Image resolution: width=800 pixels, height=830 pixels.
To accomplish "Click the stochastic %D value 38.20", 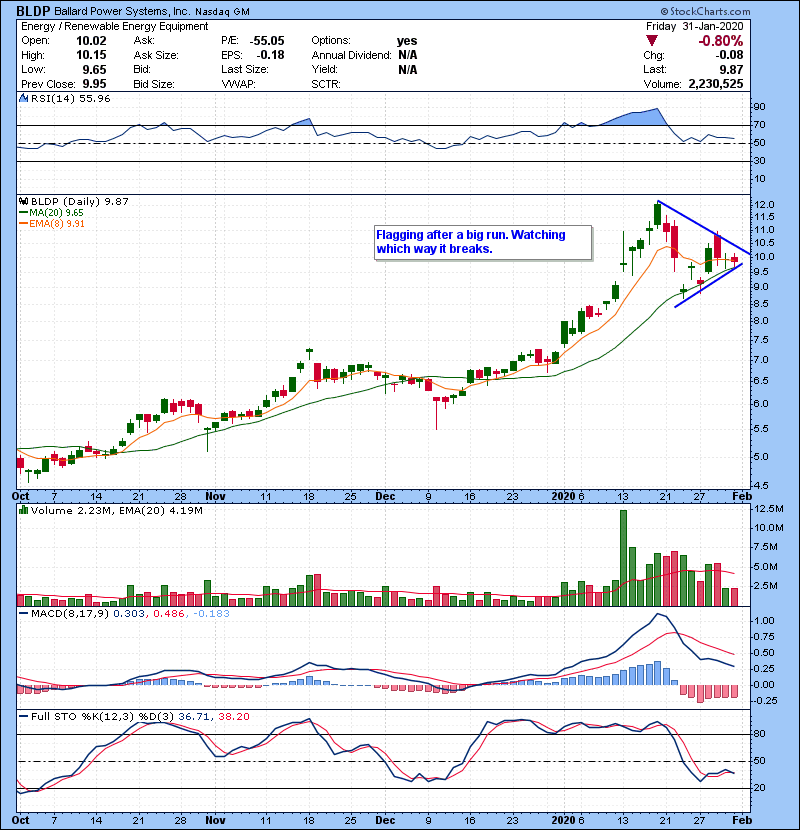I will coord(233,717).
